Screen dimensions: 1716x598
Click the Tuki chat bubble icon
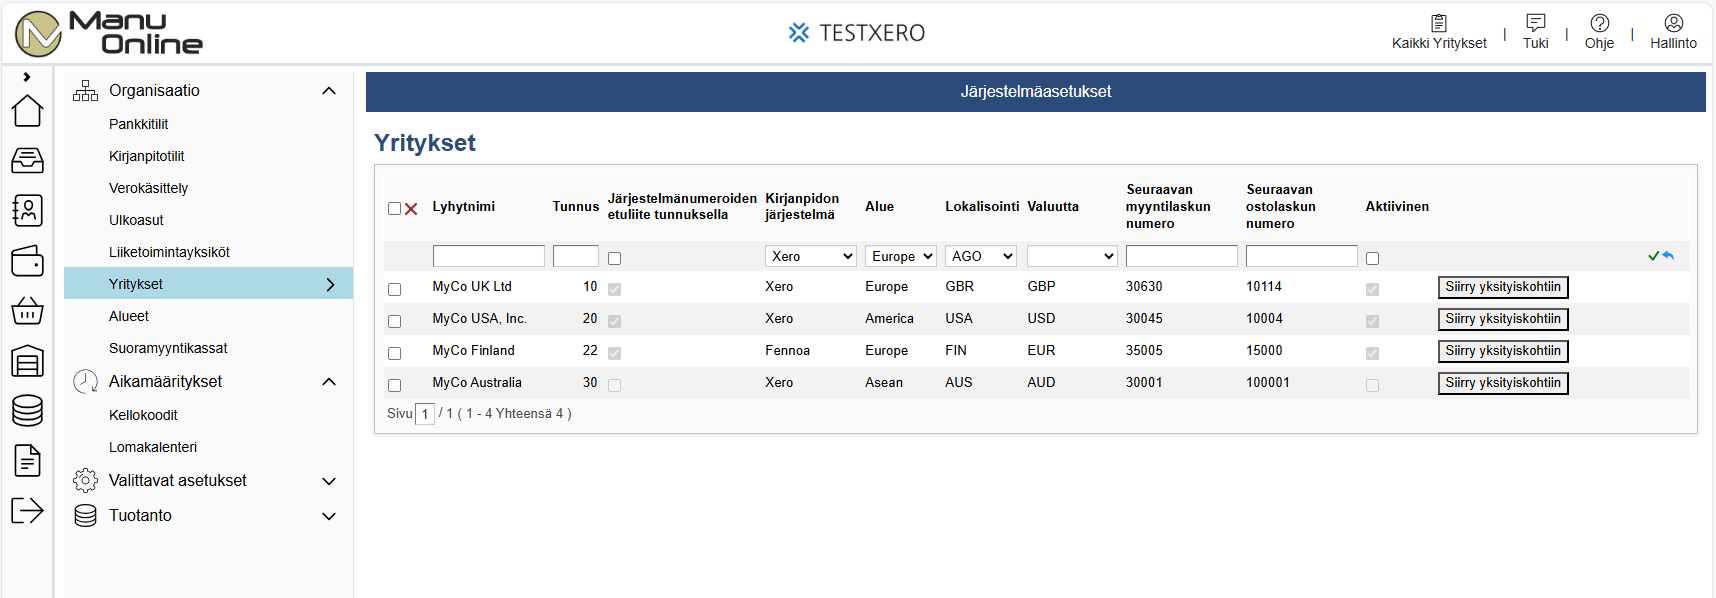pyautogui.click(x=1536, y=23)
